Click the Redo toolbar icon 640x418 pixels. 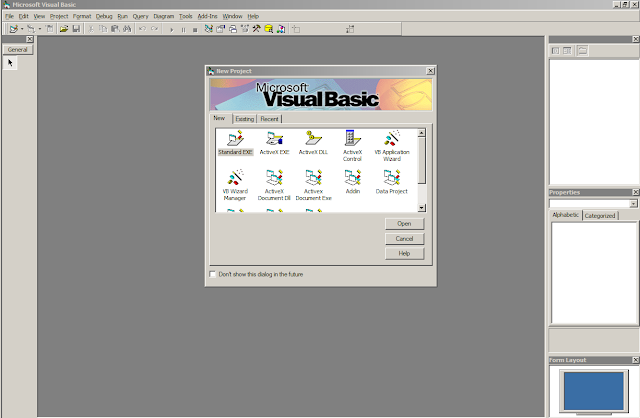tap(154, 29)
